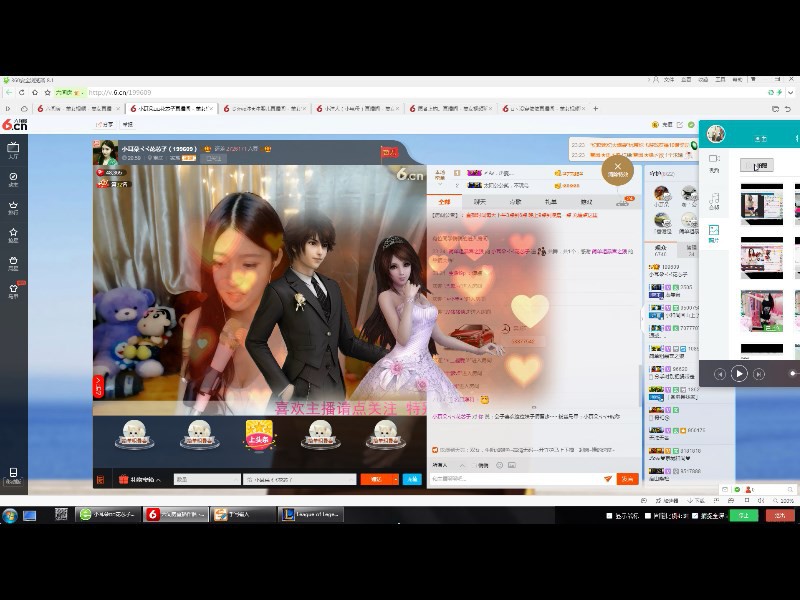
Task: Open the pictures section in side panel
Action: (x=714, y=234)
